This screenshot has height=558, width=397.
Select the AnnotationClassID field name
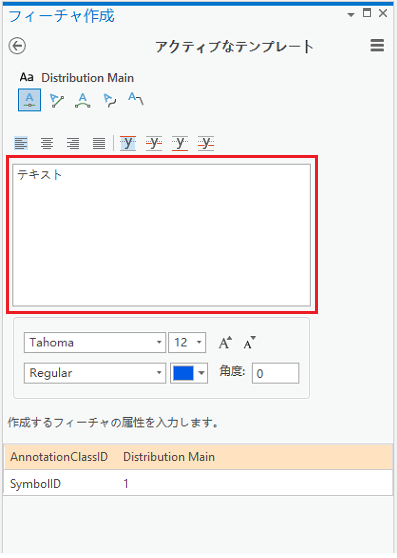coord(59,457)
